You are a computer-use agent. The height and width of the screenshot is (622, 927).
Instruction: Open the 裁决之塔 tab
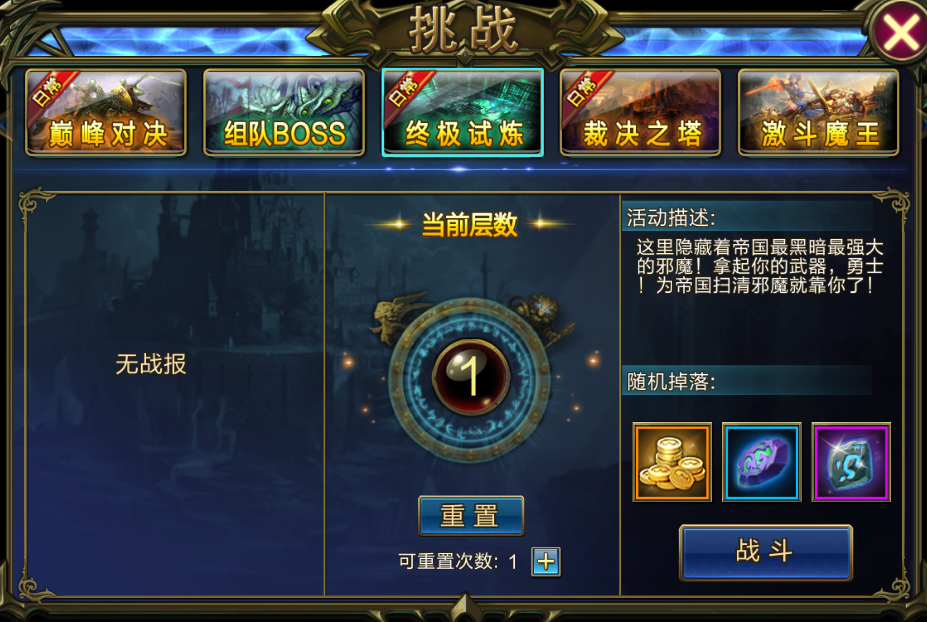[x=640, y=112]
